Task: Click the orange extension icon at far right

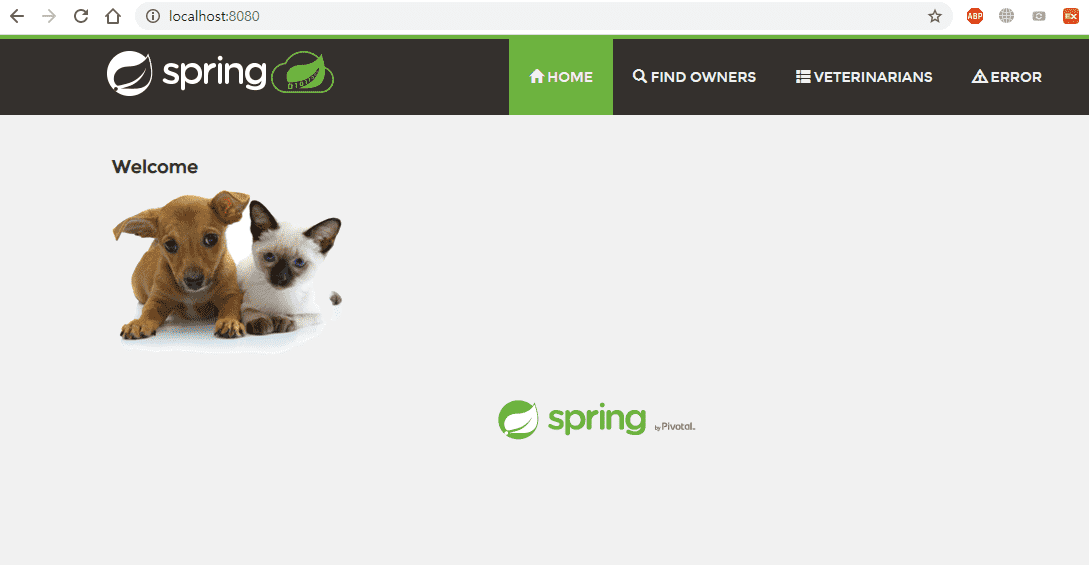Action: pyautogui.click(x=1071, y=16)
